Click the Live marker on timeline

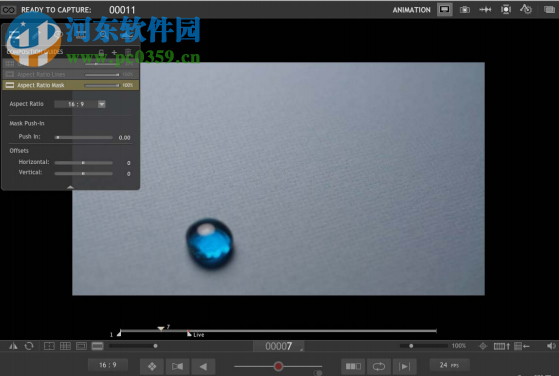coord(189,334)
